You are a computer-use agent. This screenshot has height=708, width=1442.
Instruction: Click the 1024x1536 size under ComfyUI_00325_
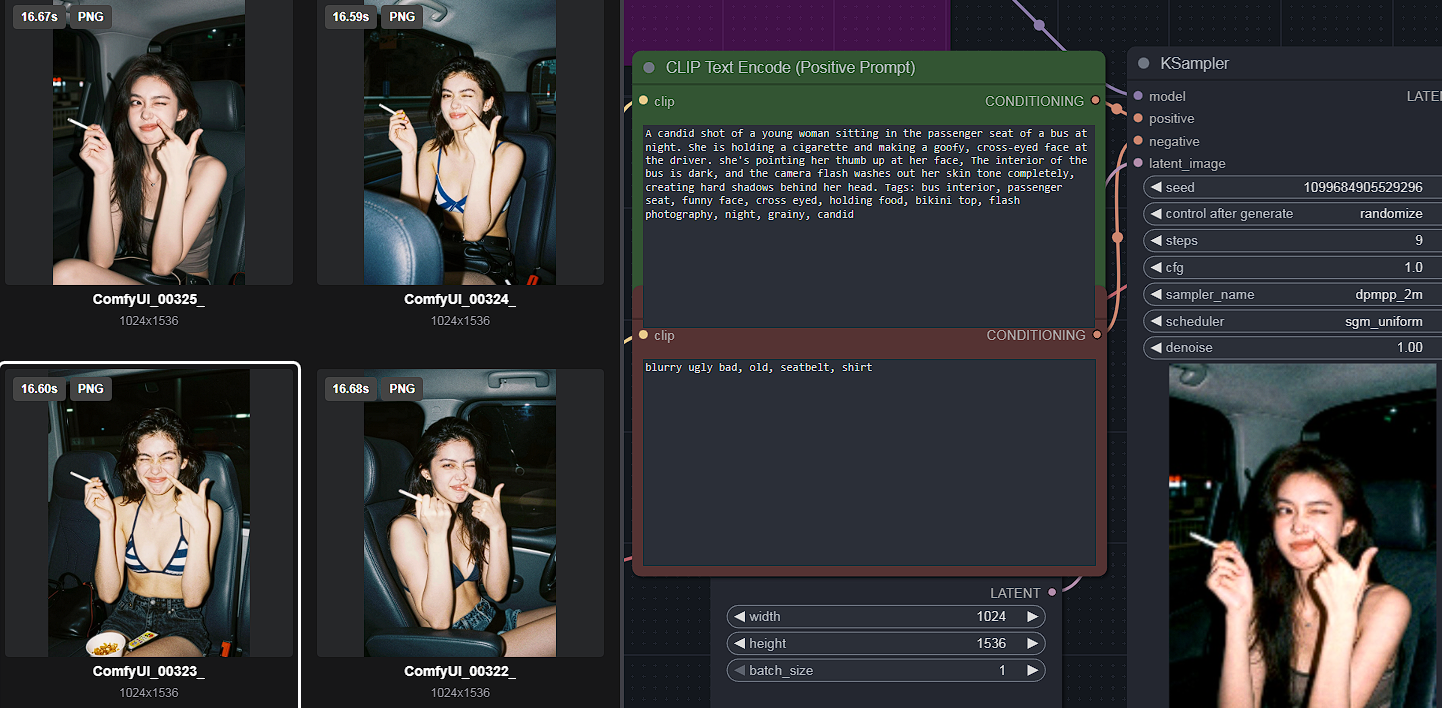149,321
